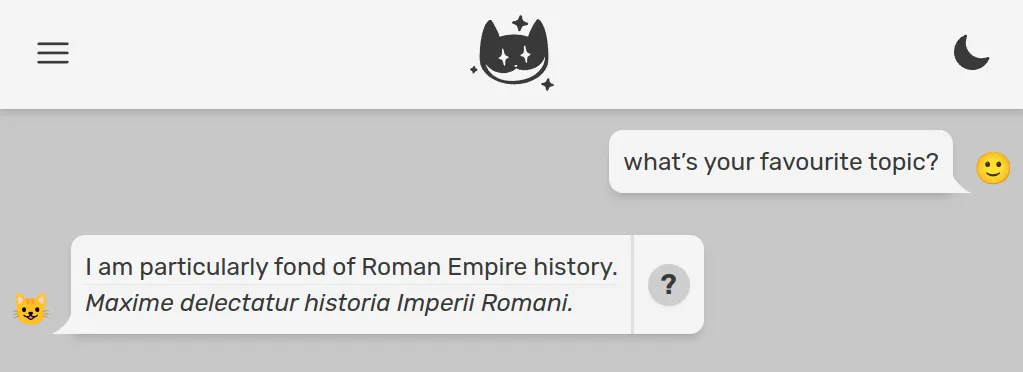Click the tiny sparkle left of cat logo
The height and width of the screenshot is (372, 1023).
tap(474, 69)
